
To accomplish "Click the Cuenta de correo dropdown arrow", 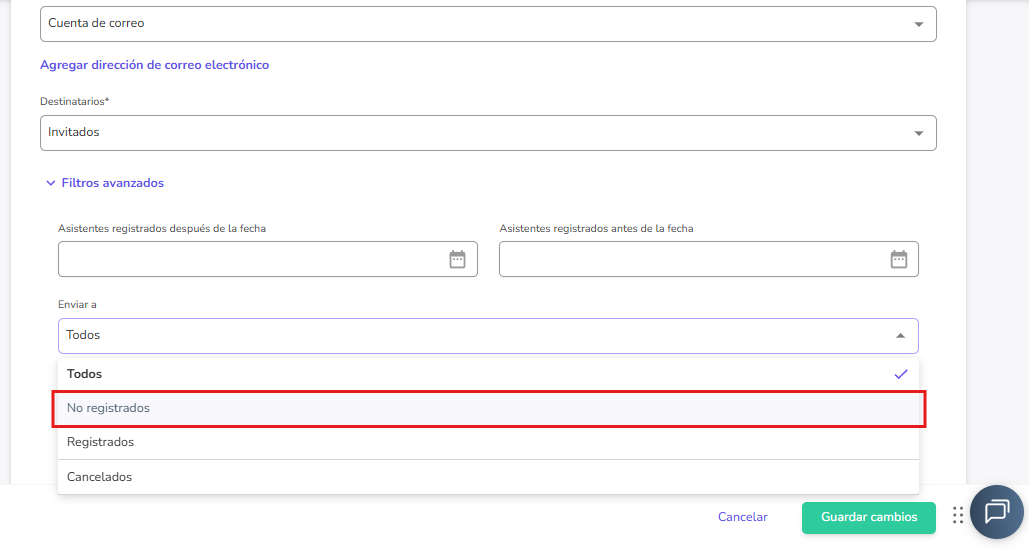I will pos(918,24).
